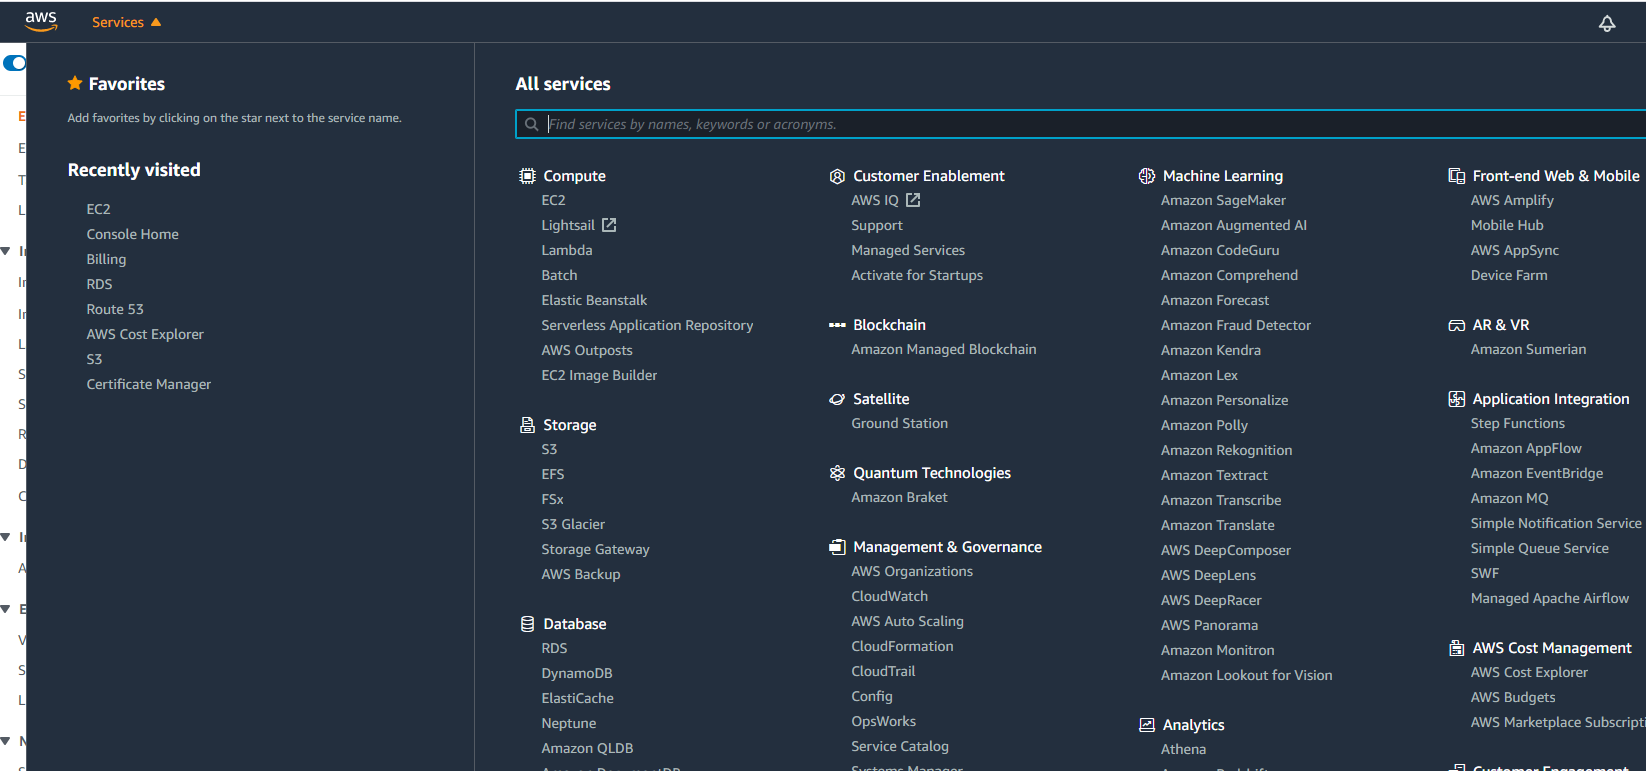
Task: Open CloudWatch under Management & Governance
Action: [x=889, y=596]
